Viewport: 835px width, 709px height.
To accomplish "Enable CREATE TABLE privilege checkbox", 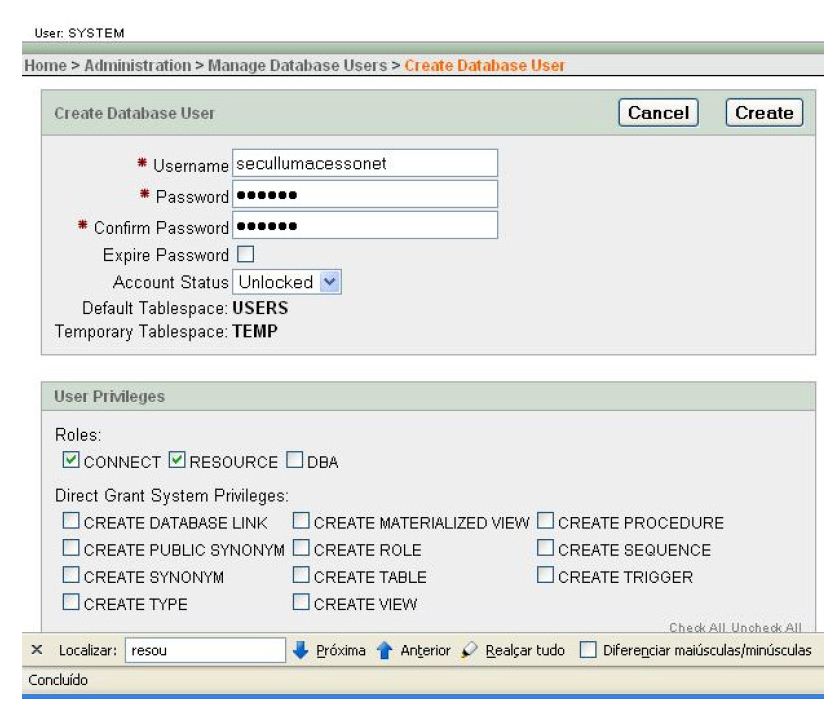I will coord(302,576).
